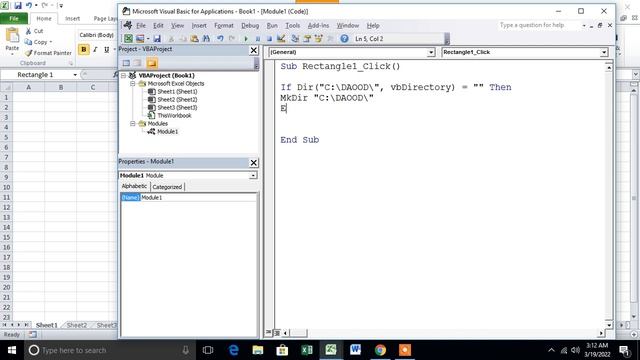Open the Tools menu

293,25
